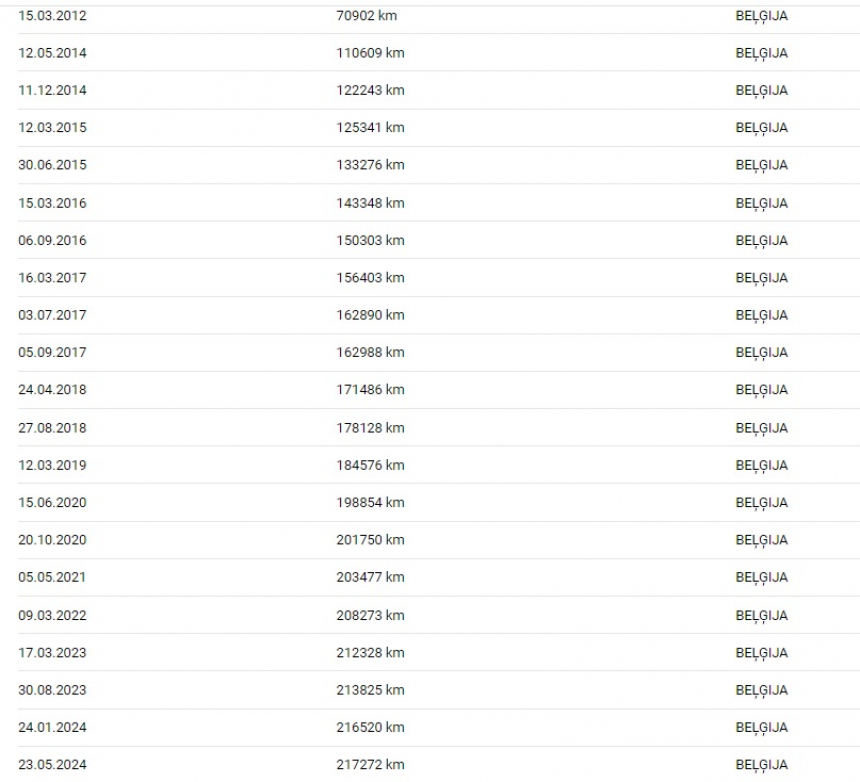Click BEĻĢIJA in the 24.04.2018 row
This screenshot has width=860, height=782.
coord(761,390)
